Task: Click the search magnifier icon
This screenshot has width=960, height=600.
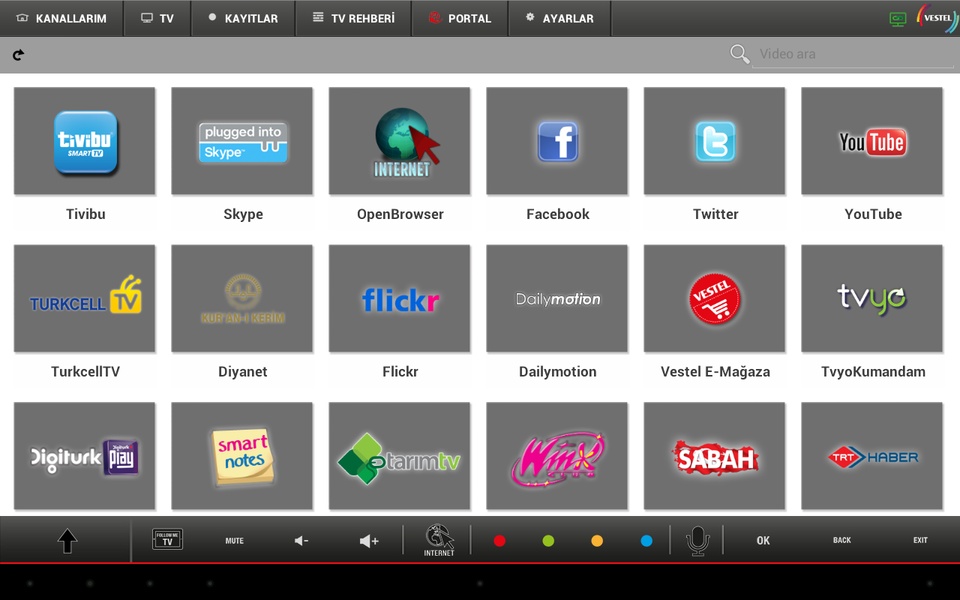Action: 740,54
